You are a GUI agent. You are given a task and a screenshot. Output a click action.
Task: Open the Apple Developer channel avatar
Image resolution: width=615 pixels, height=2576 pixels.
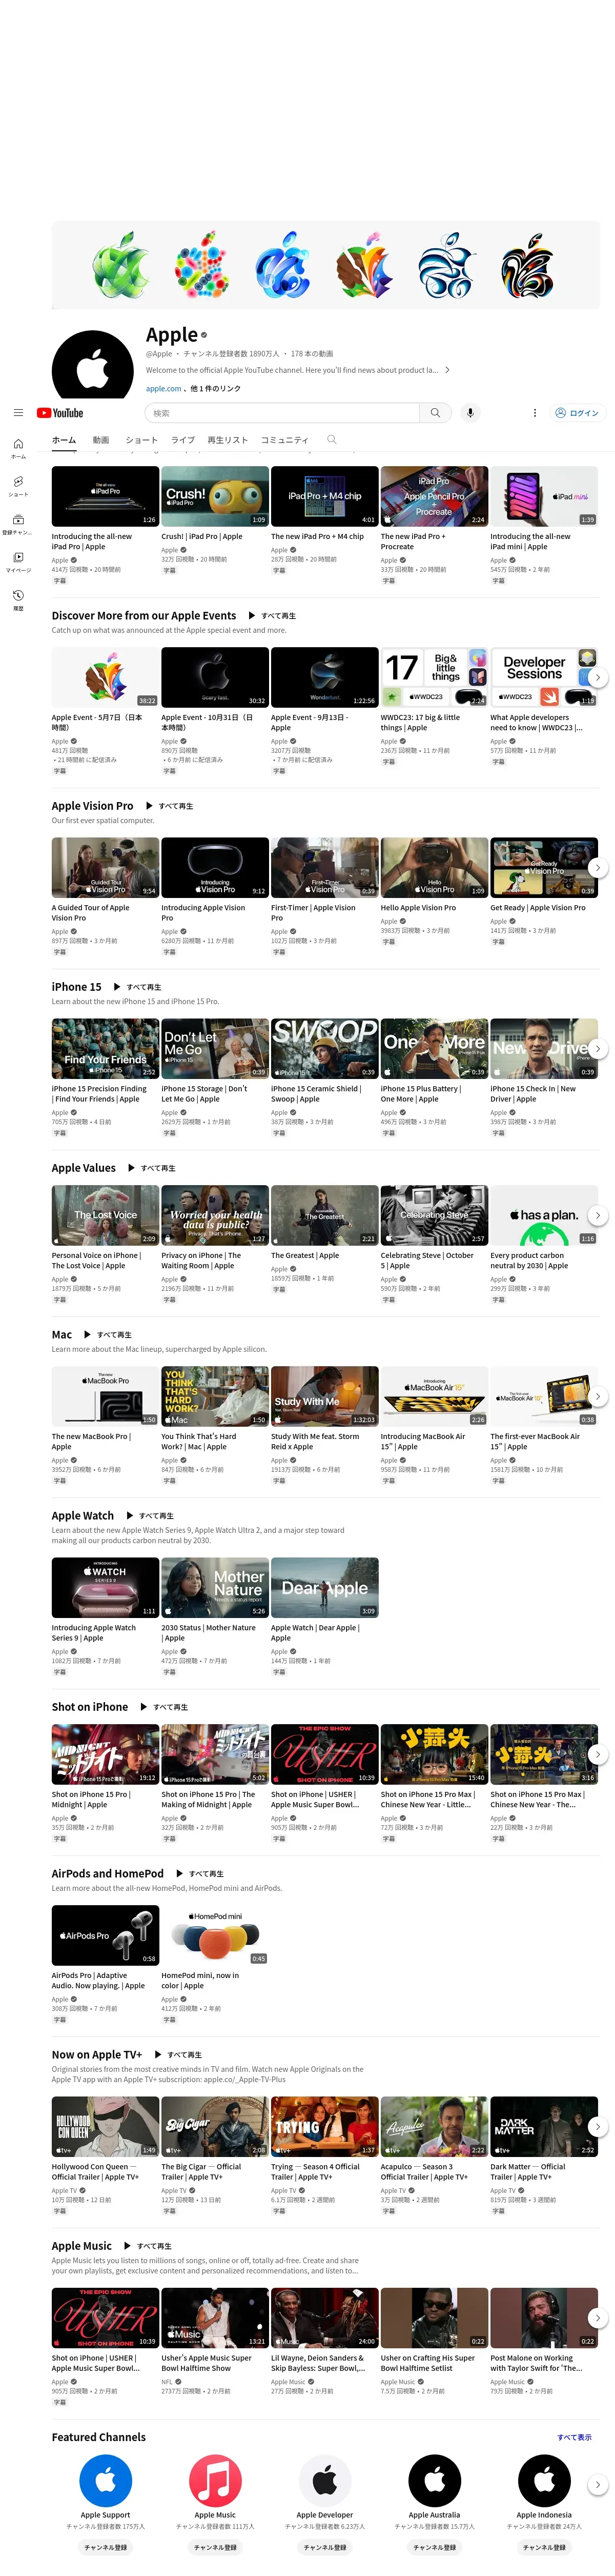pyautogui.click(x=325, y=2479)
